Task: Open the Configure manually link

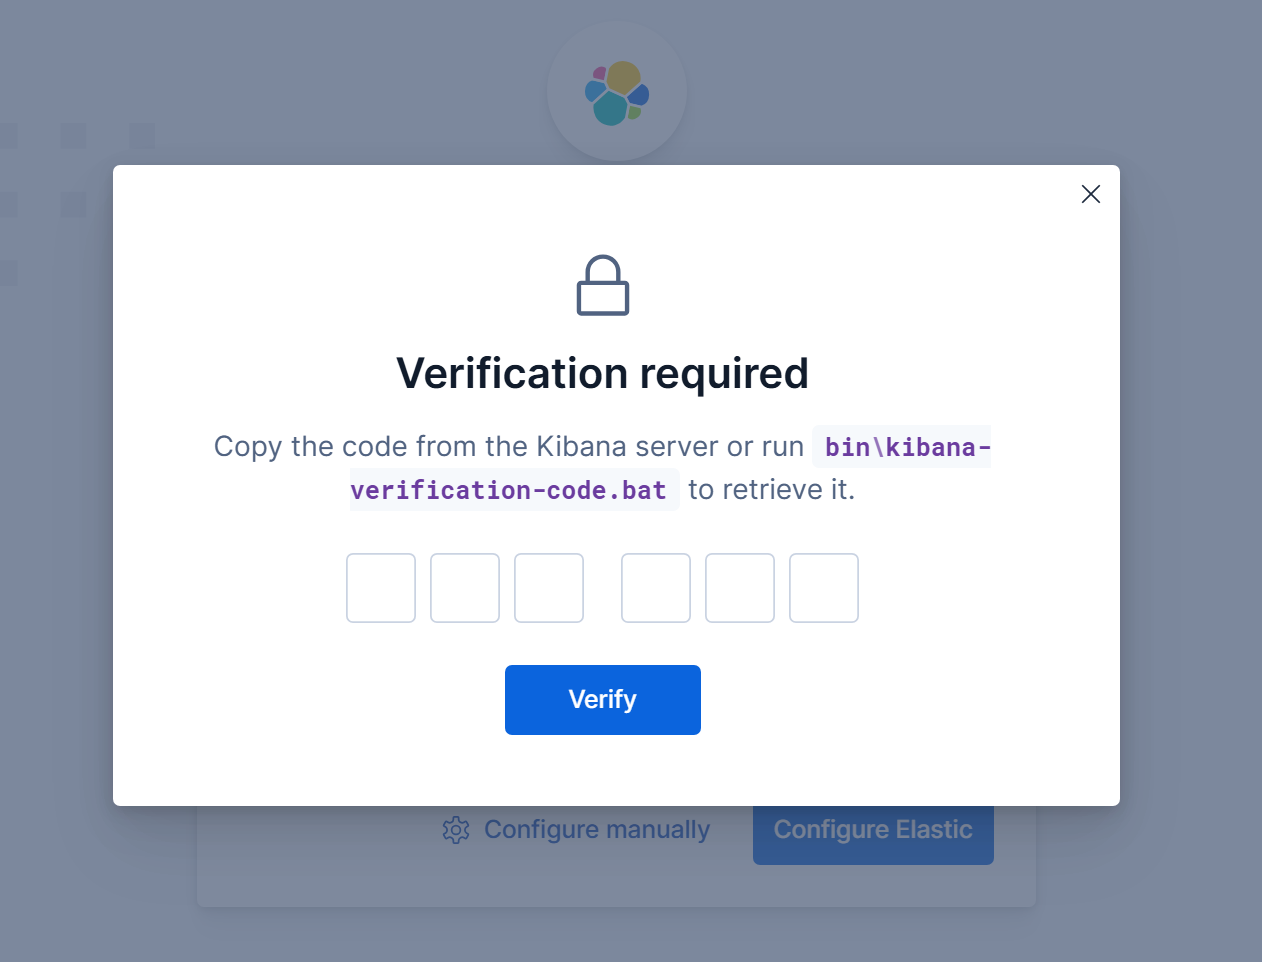Action: point(597,830)
